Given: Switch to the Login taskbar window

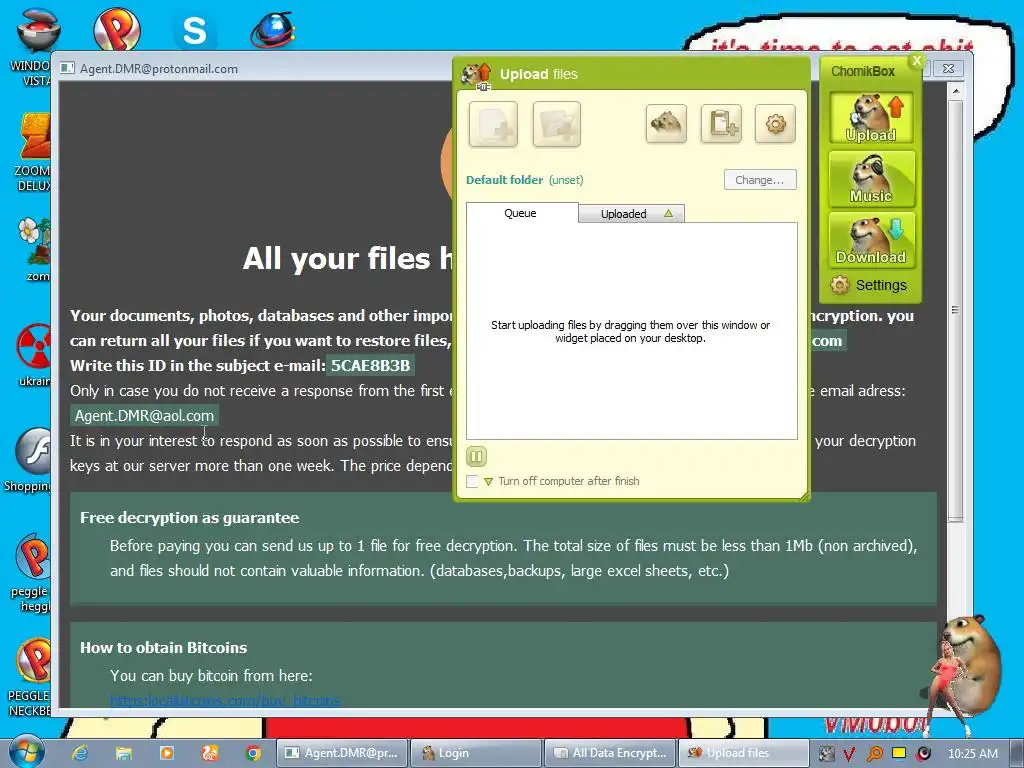Looking at the screenshot, I should 476,753.
